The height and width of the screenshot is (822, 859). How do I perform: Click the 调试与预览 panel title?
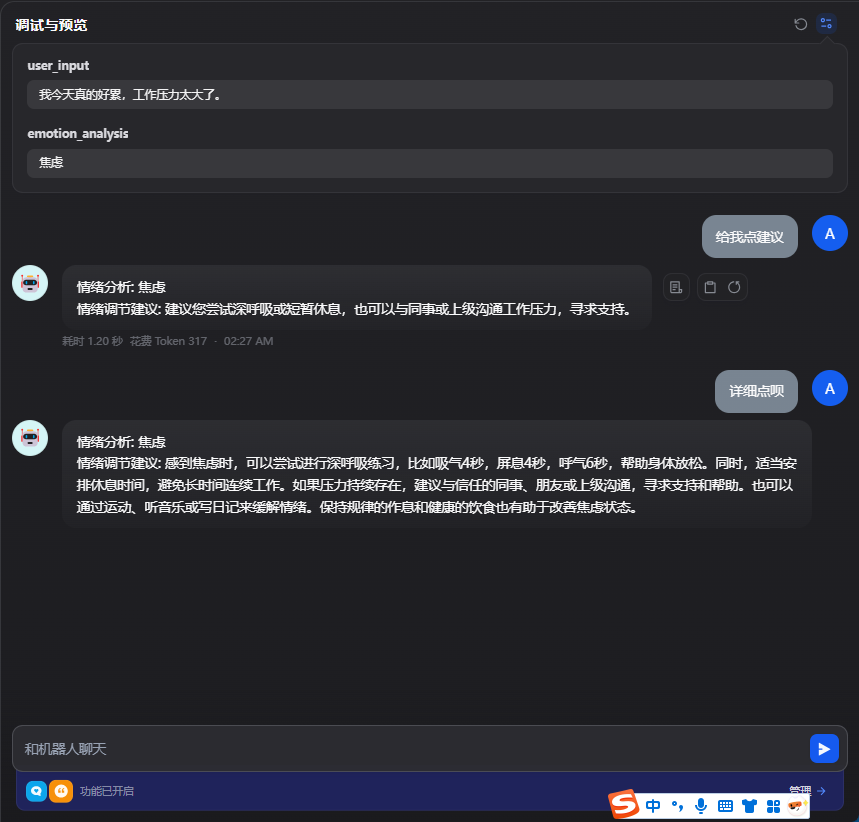51,25
